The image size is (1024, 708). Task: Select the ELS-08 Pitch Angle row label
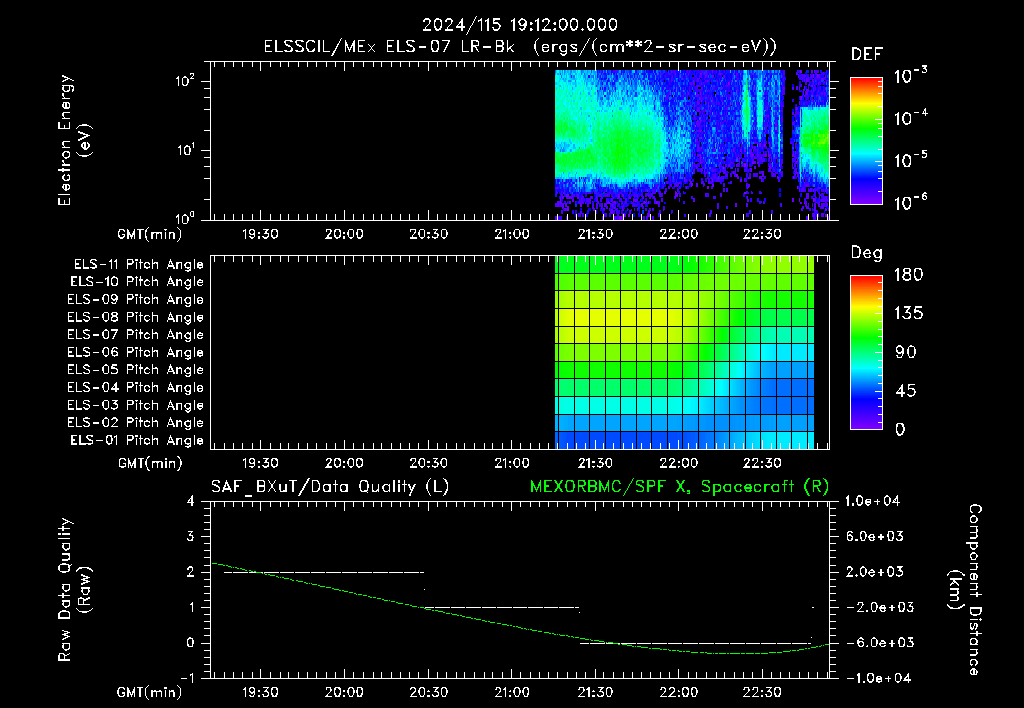pyautogui.click(x=135, y=317)
